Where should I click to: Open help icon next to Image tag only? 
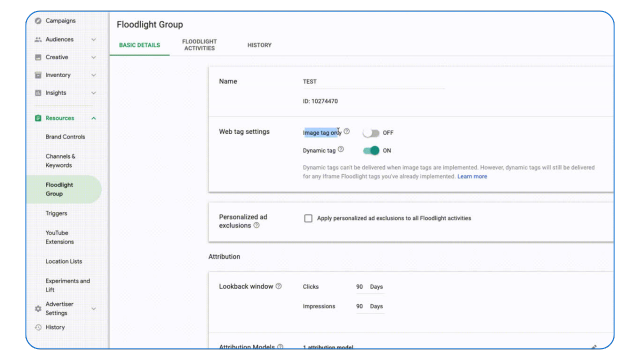coord(347,131)
